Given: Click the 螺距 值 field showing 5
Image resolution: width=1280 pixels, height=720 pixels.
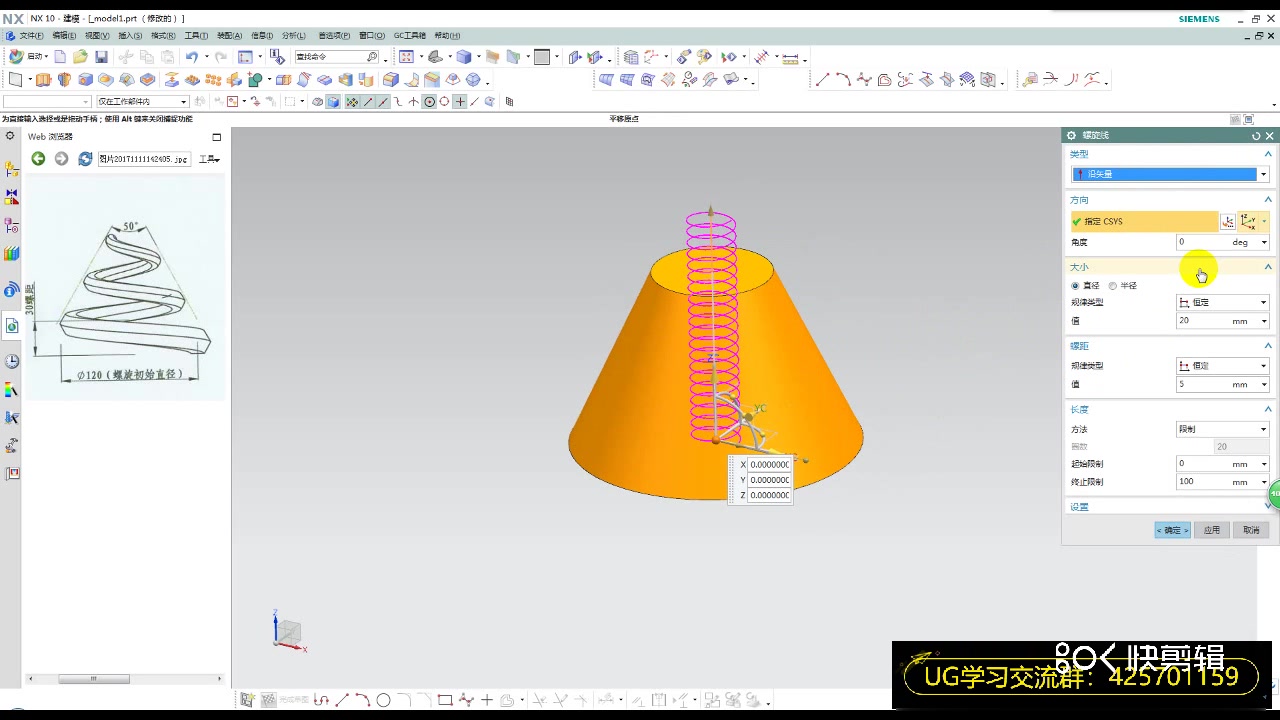Looking at the screenshot, I should coord(1203,384).
